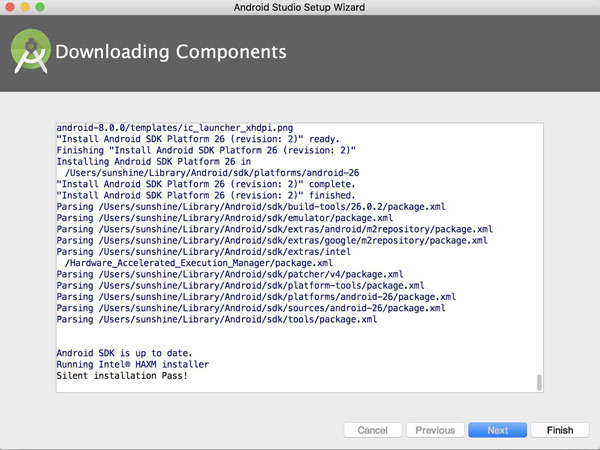Click the Android Studio logo icon

(32, 54)
